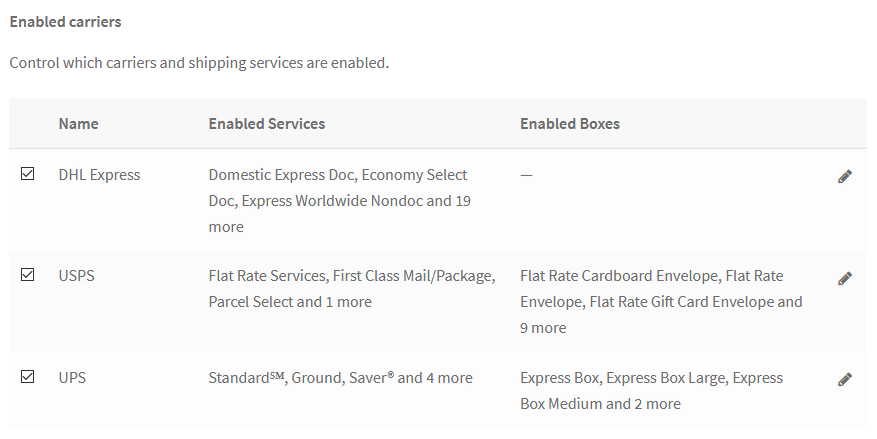Click USPS Flat Rate Services list
Screen dimensions: 877x439
352,289
